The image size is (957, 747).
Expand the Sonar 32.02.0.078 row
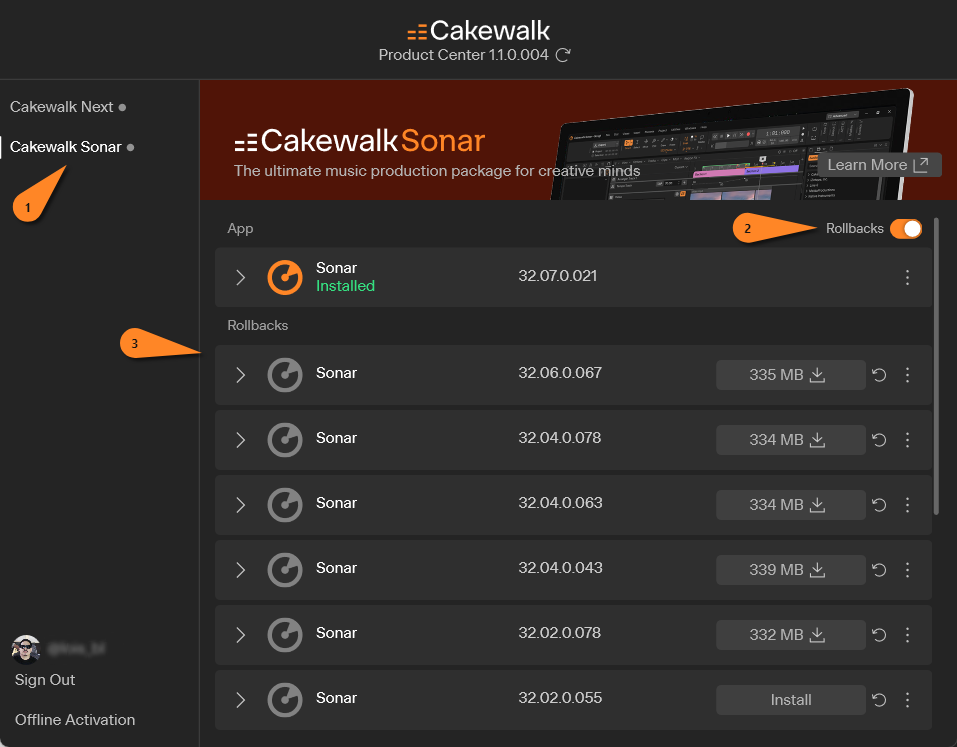coord(240,635)
